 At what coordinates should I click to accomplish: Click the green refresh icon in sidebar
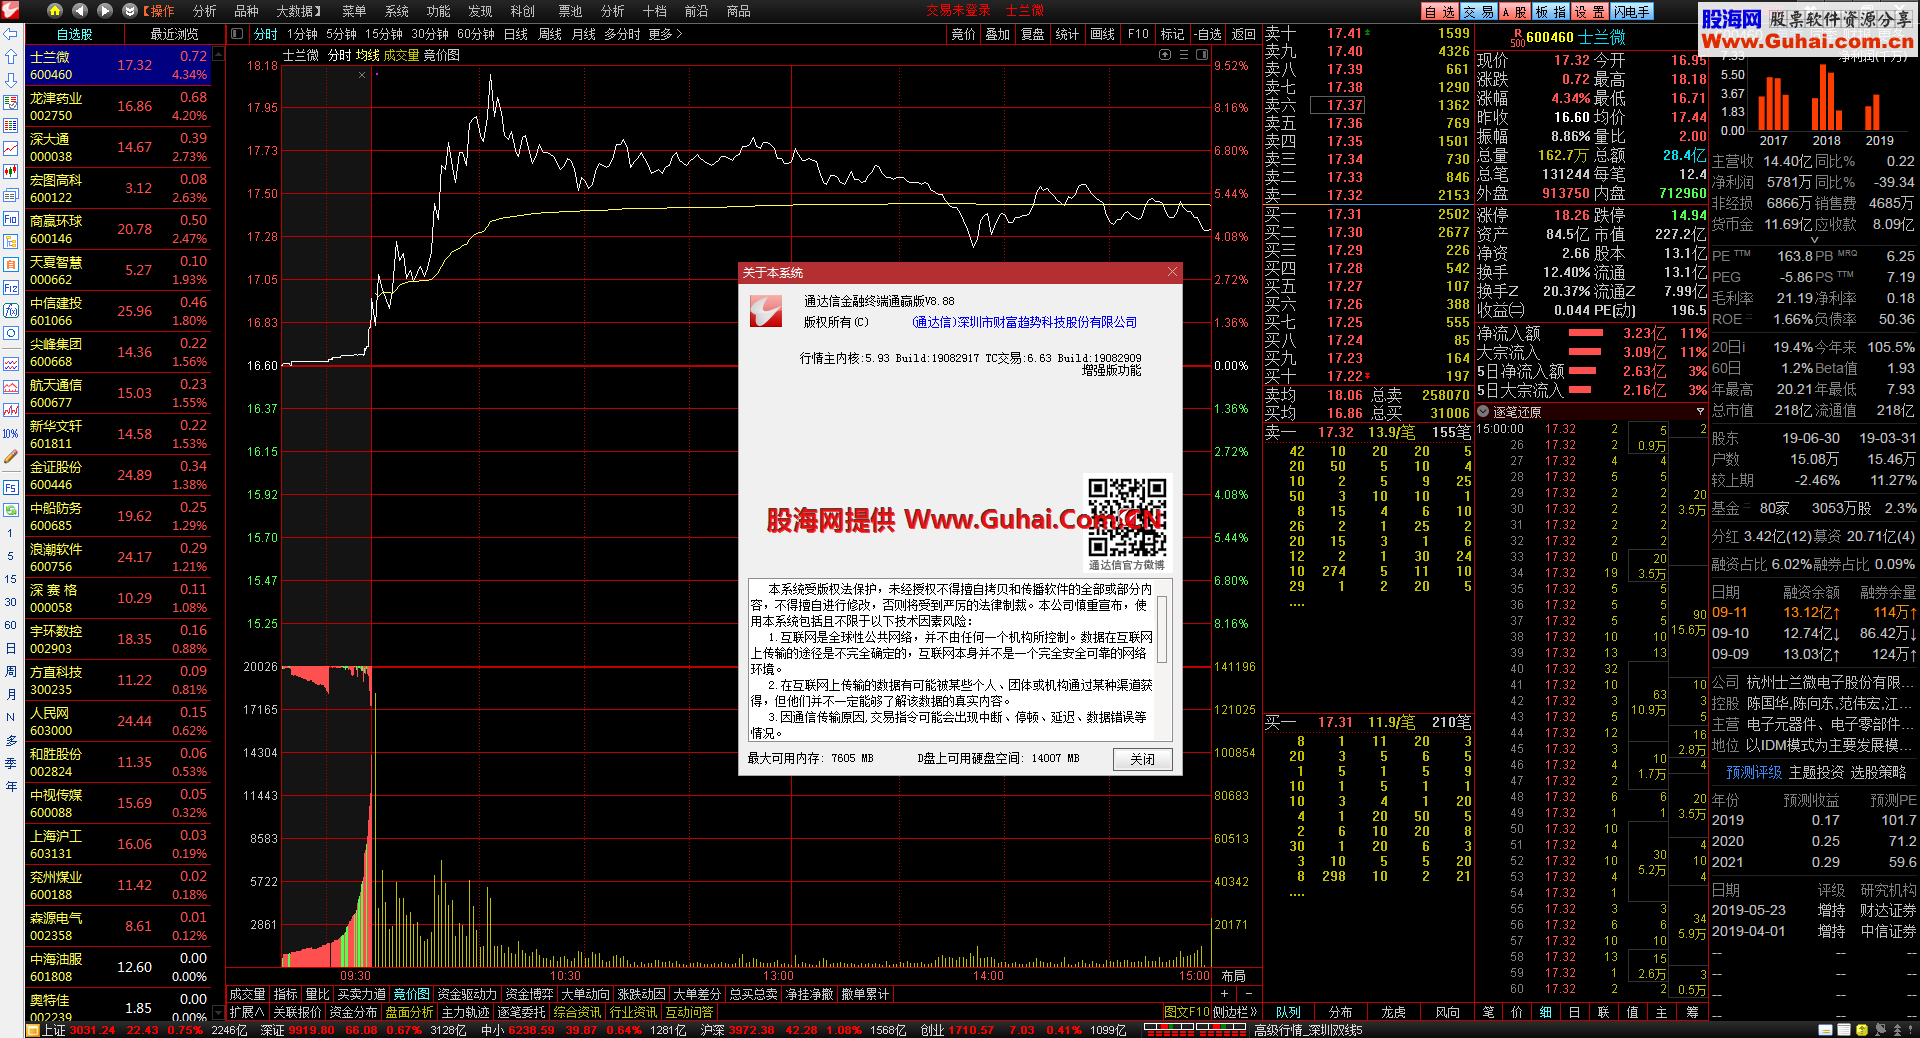[11, 510]
